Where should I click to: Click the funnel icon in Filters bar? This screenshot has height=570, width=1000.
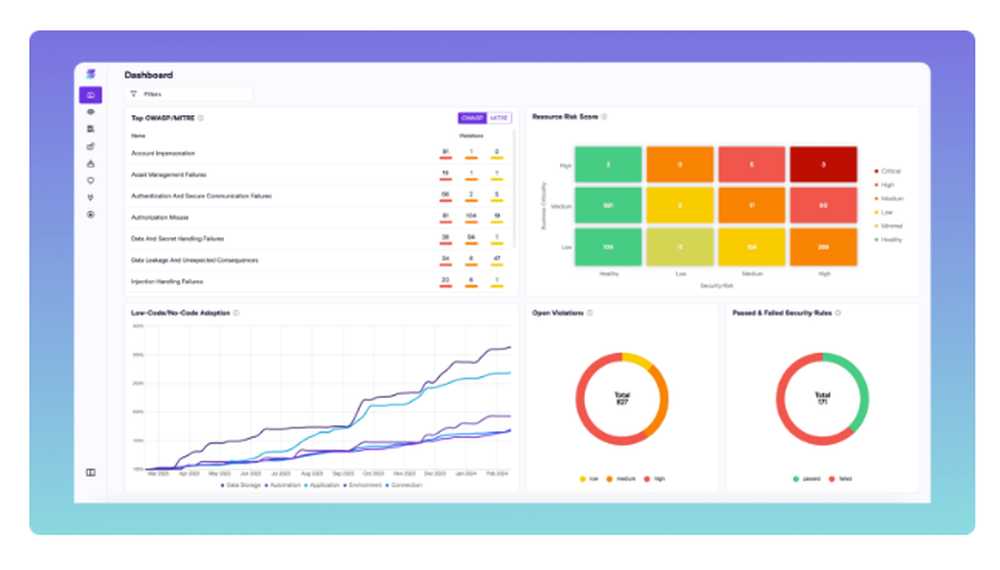(x=133, y=94)
